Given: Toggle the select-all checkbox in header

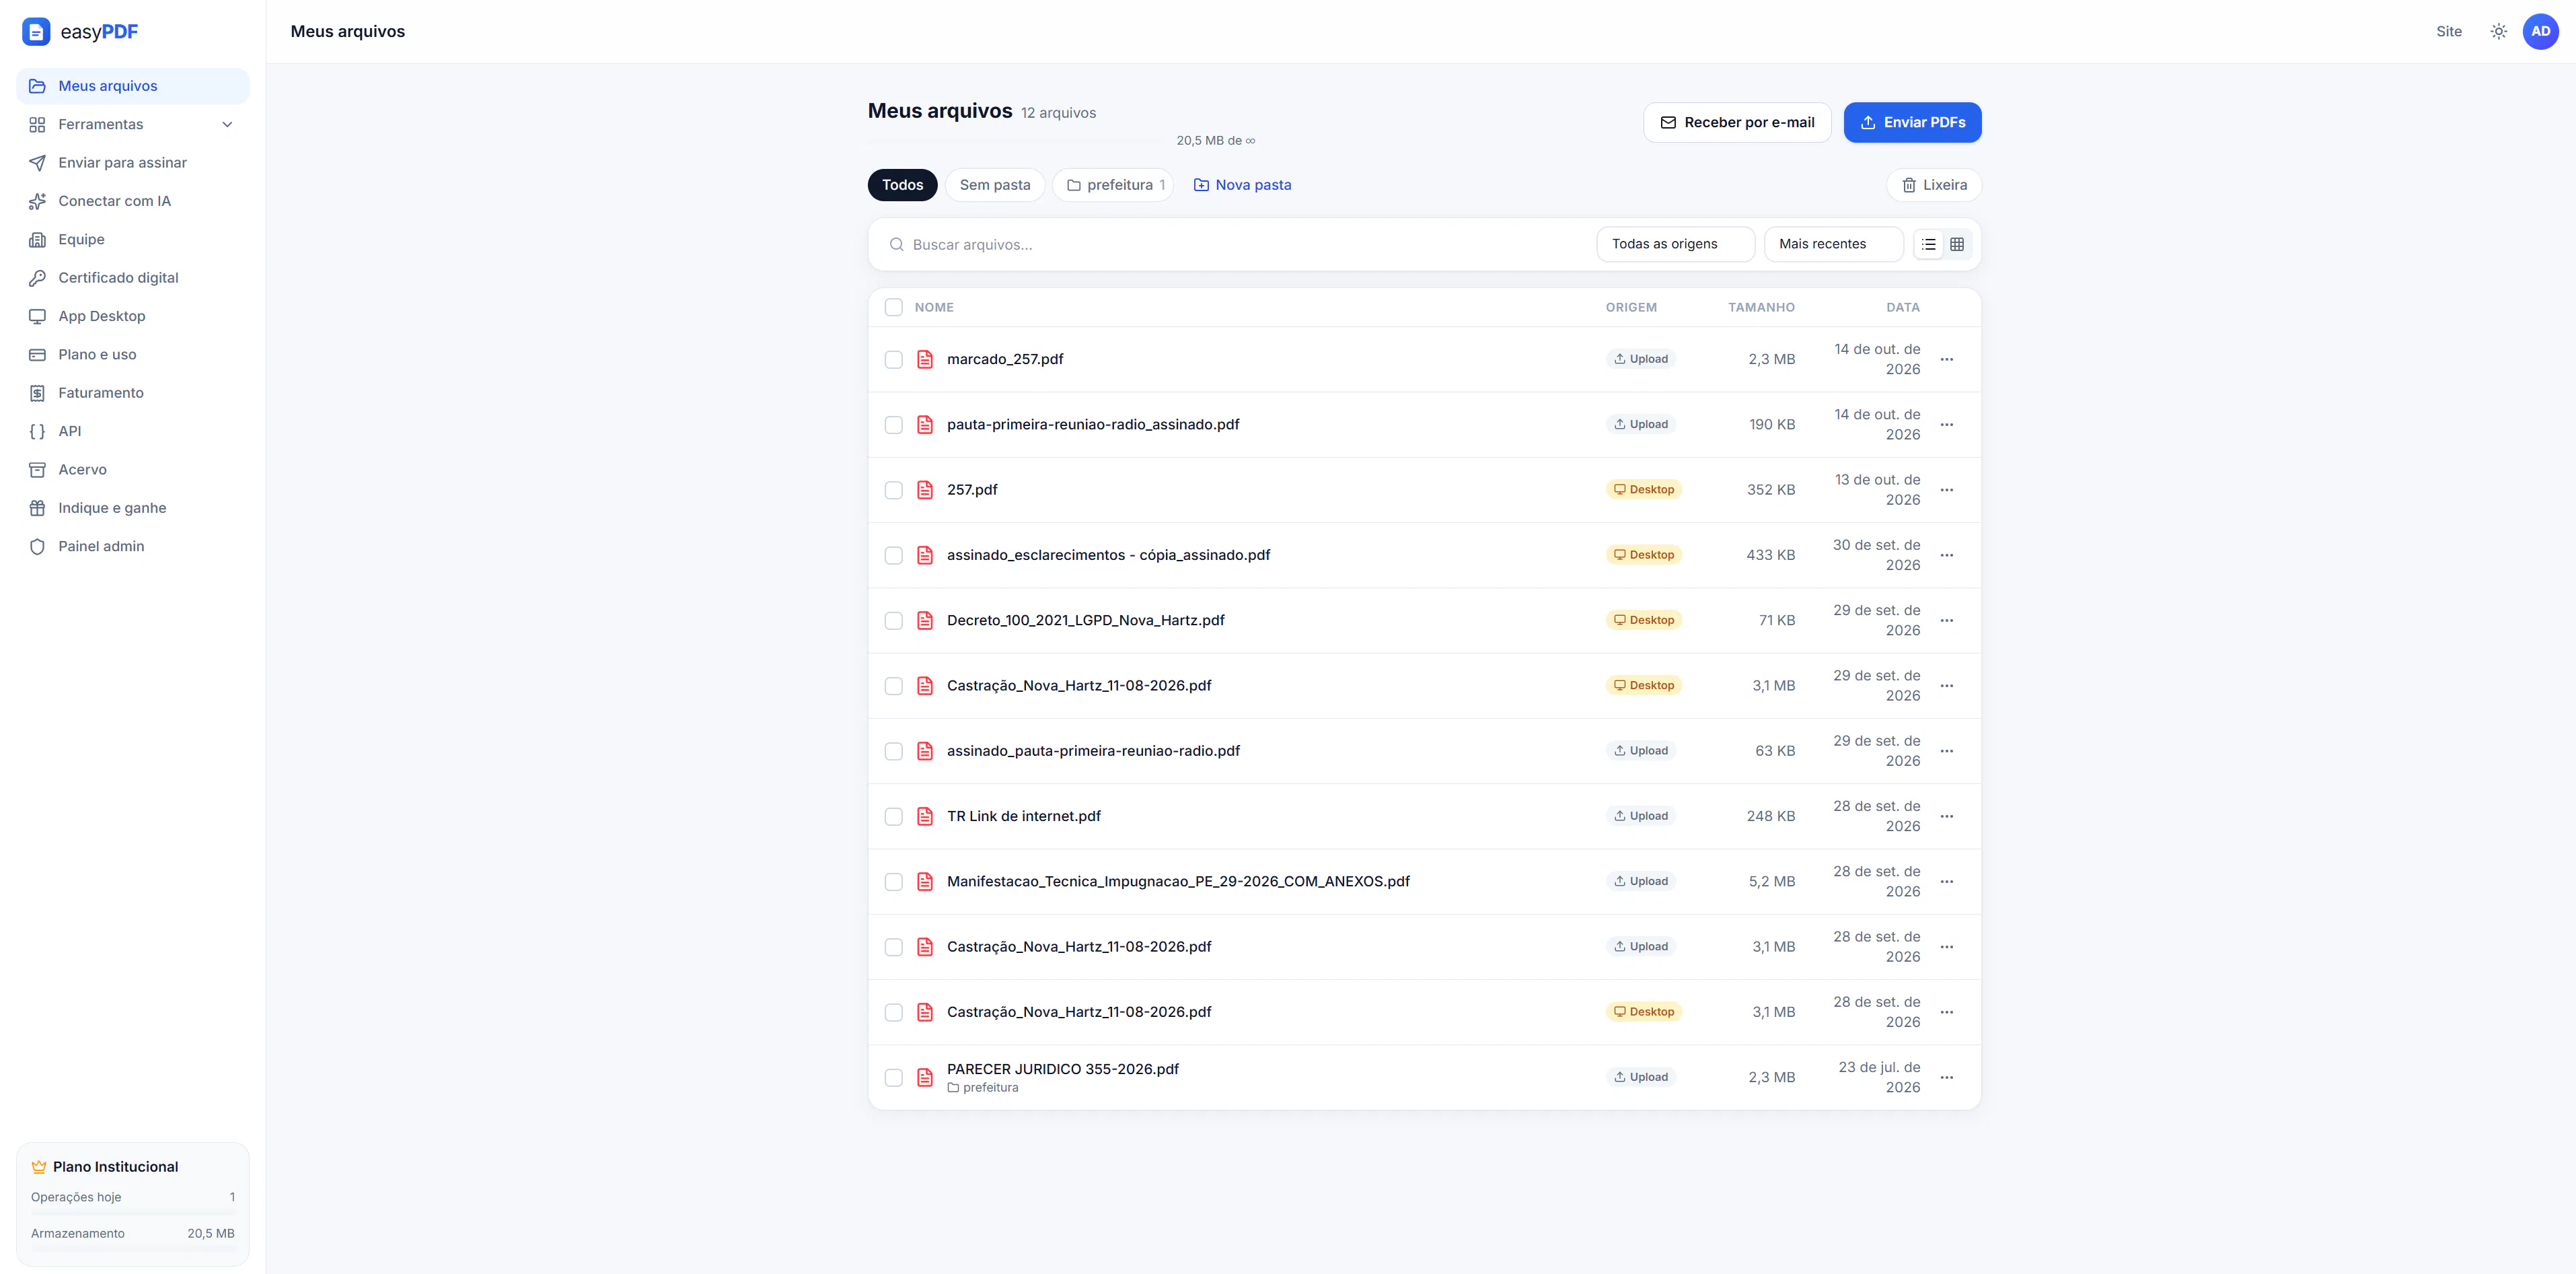Looking at the screenshot, I should tap(893, 307).
